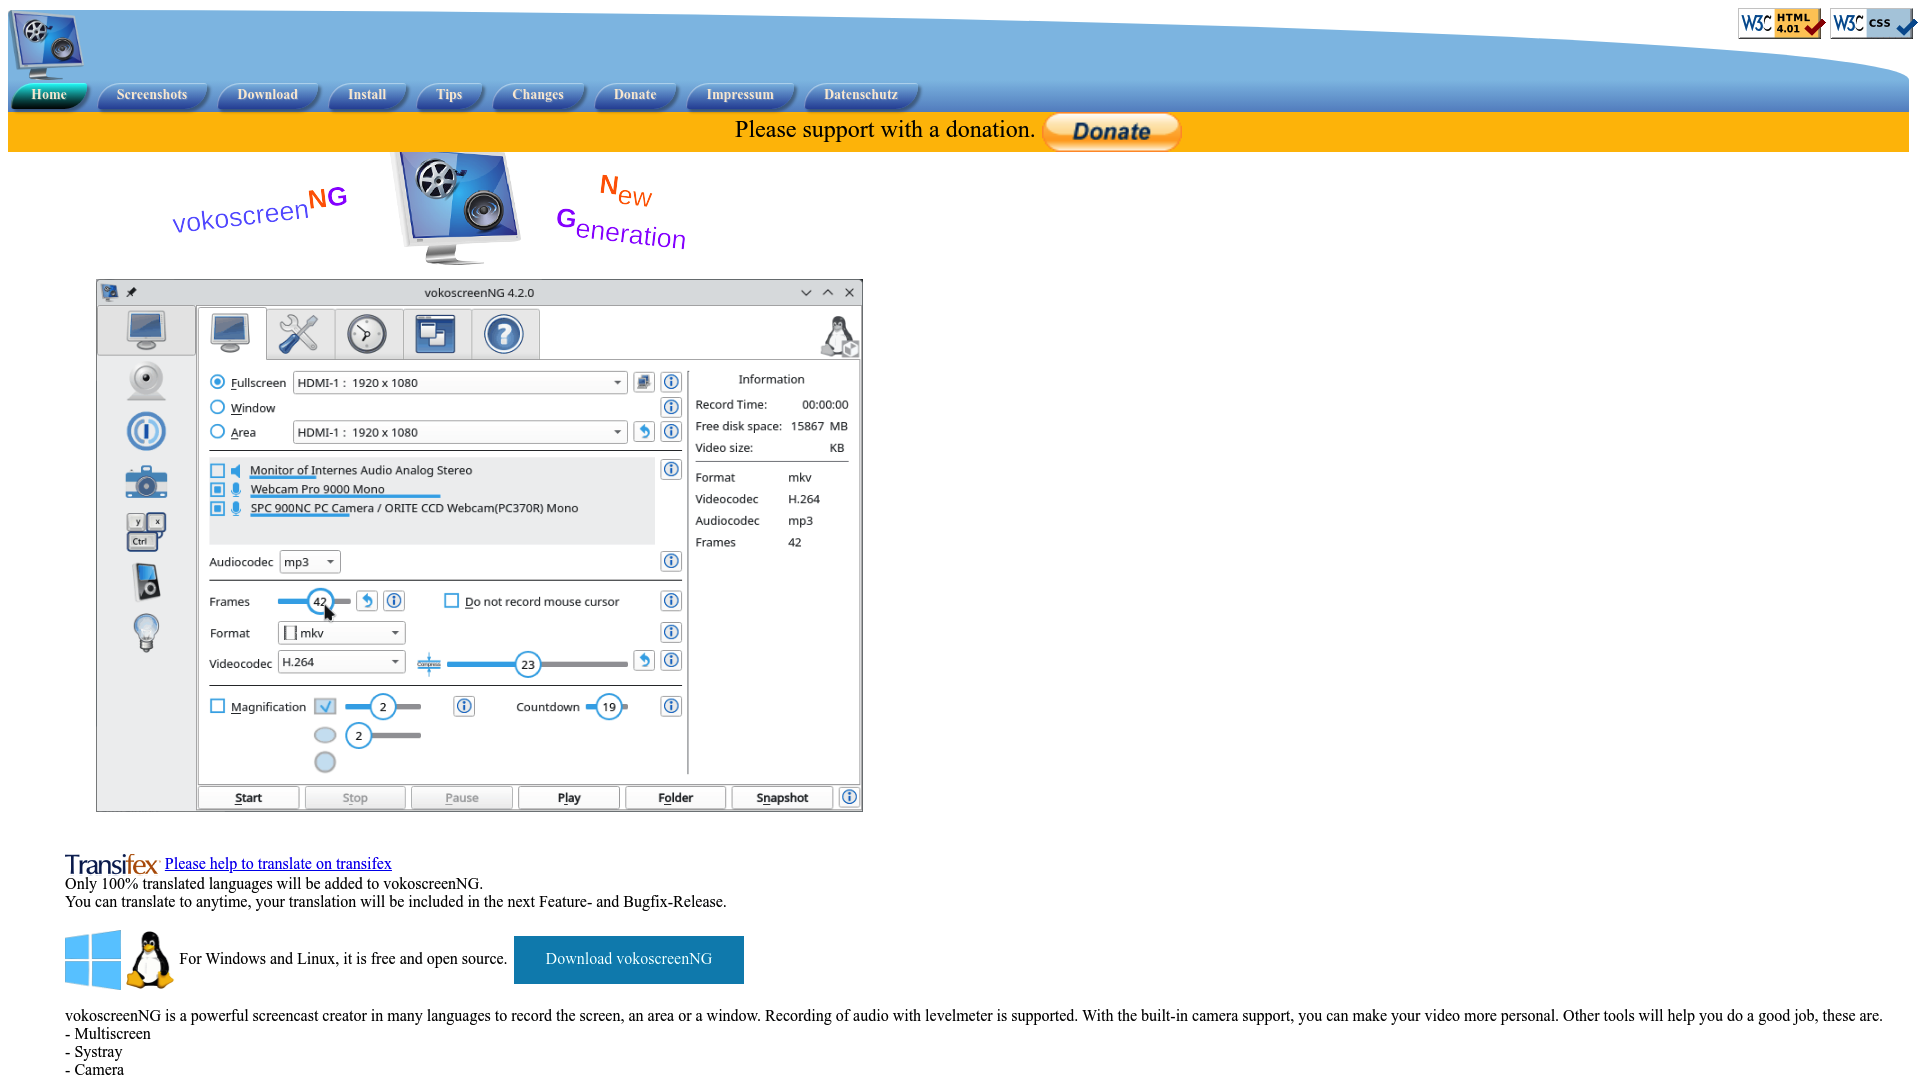The width and height of the screenshot is (1920, 1080).
Task: Click the Snapshot button
Action: coord(782,798)
